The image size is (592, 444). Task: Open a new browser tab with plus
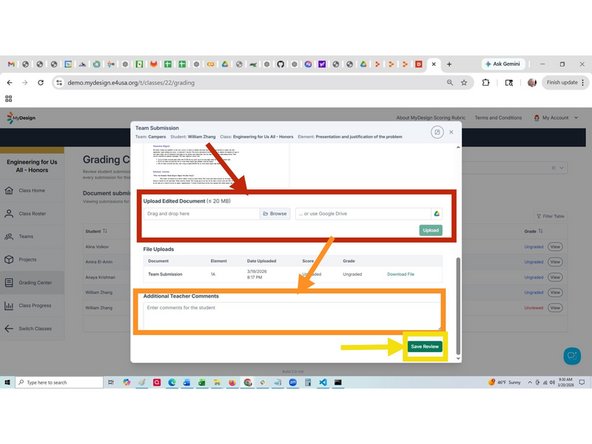(x=449, y=64)
